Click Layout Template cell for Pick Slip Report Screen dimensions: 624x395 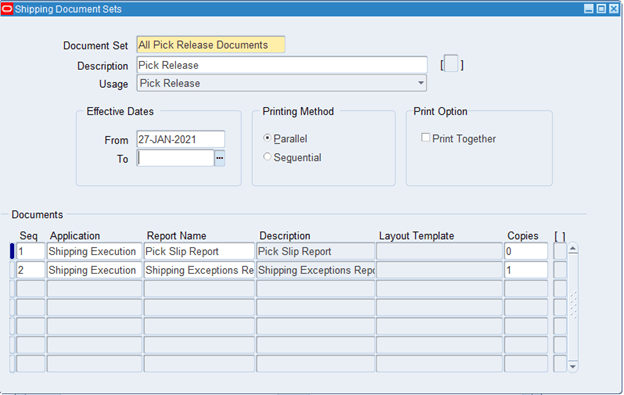pyautogui.click(x=439, y=251)
